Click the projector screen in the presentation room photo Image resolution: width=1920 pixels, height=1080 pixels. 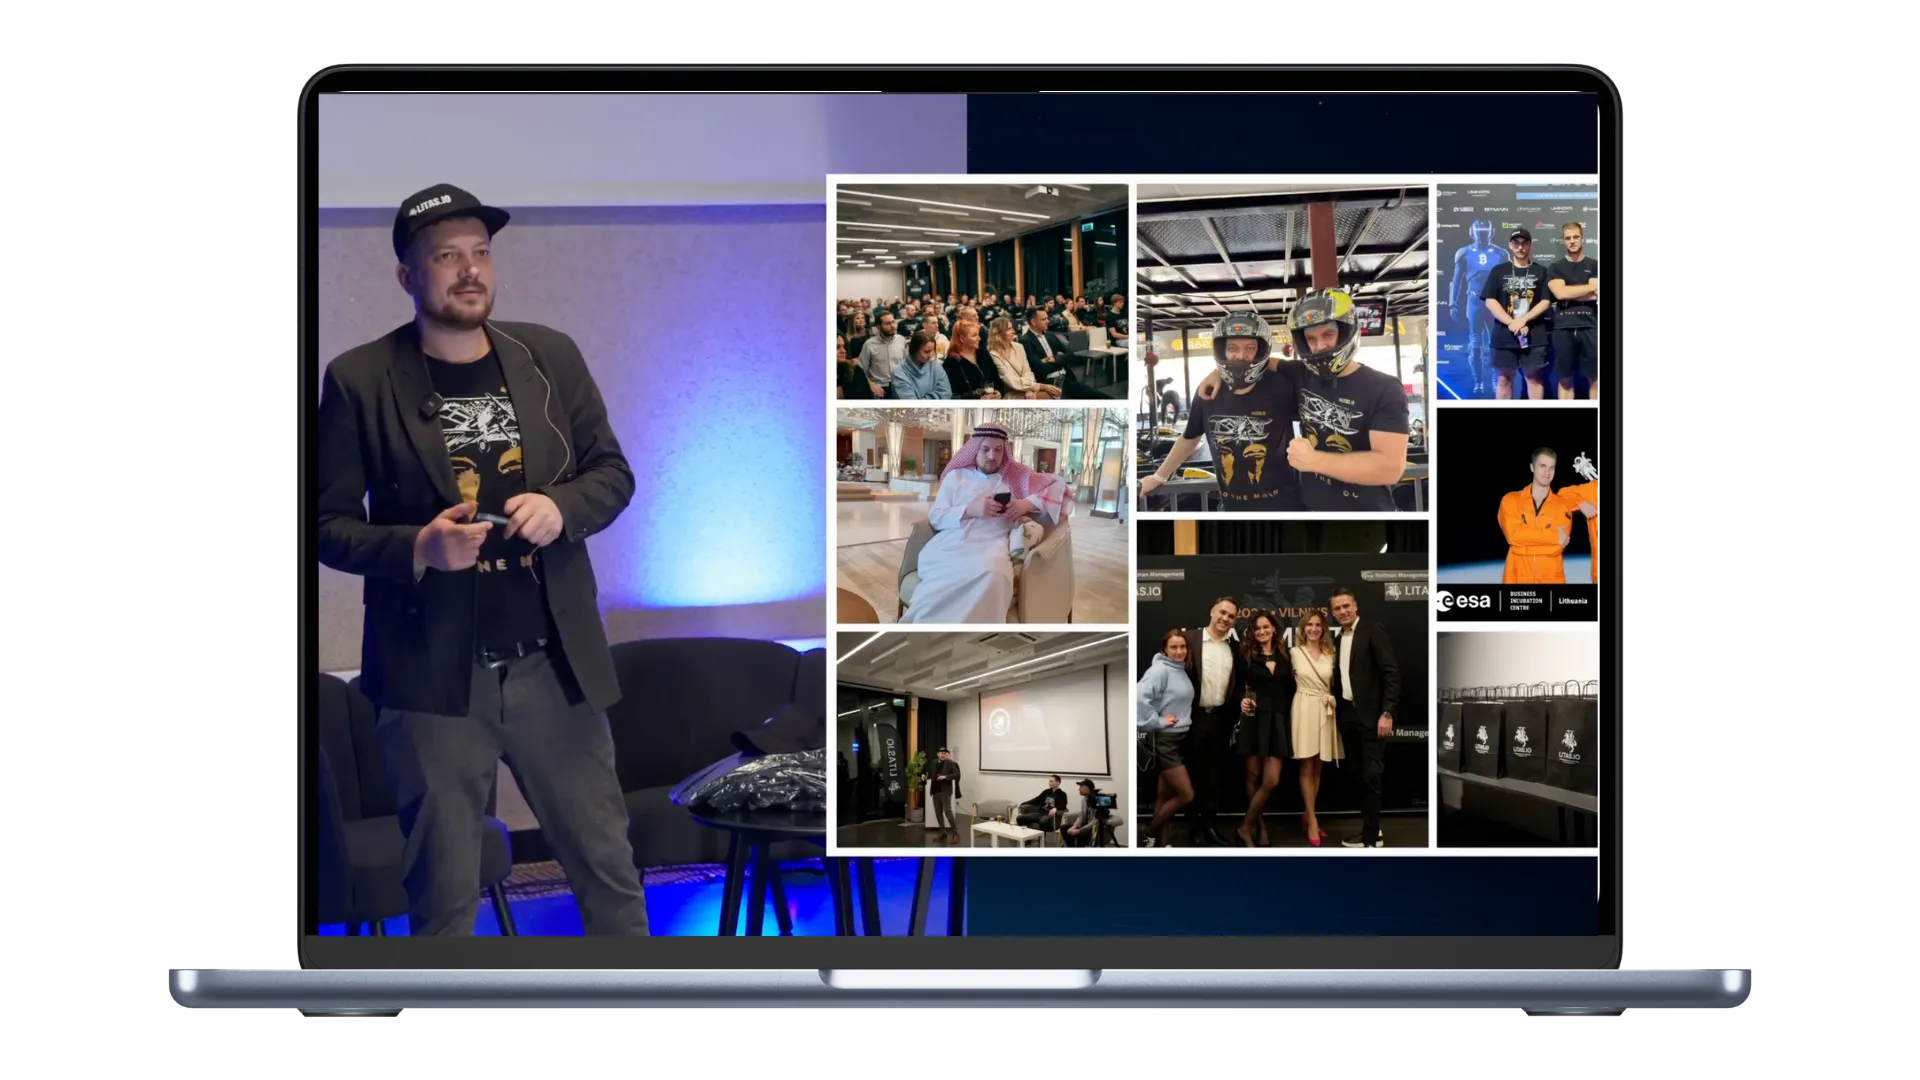pos(1042,722)
